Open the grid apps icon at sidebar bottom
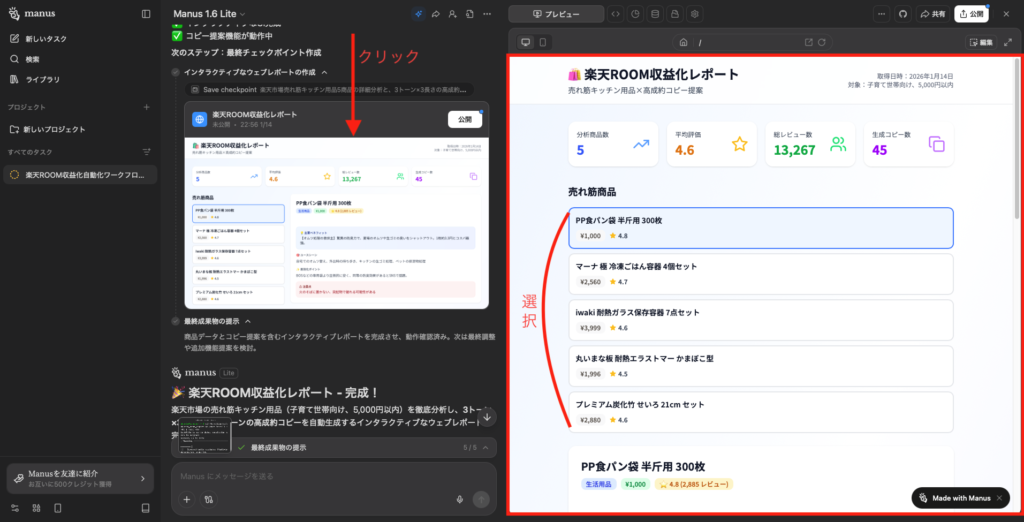The image size is (1024, 522). 37,508
